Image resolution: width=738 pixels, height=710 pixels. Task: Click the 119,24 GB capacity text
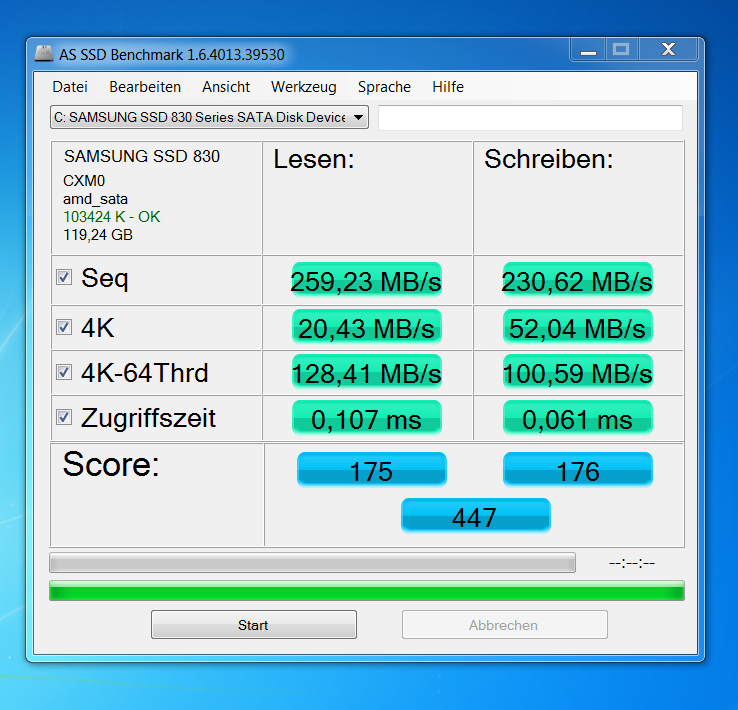(x=98, y=234)
